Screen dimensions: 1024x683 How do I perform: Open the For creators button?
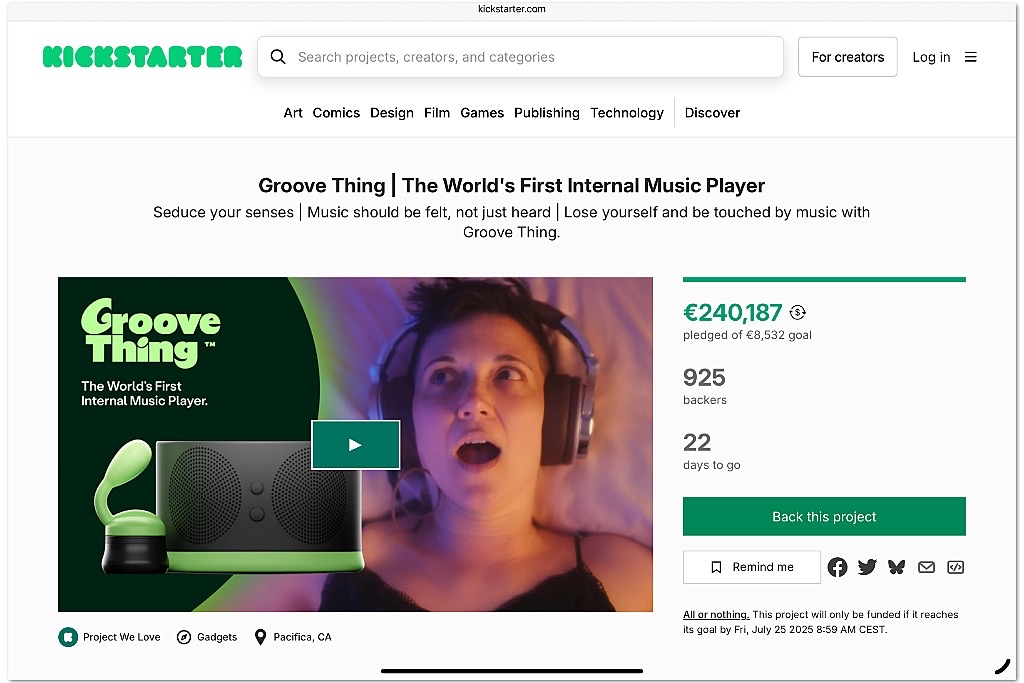click(x=848, y=57)
